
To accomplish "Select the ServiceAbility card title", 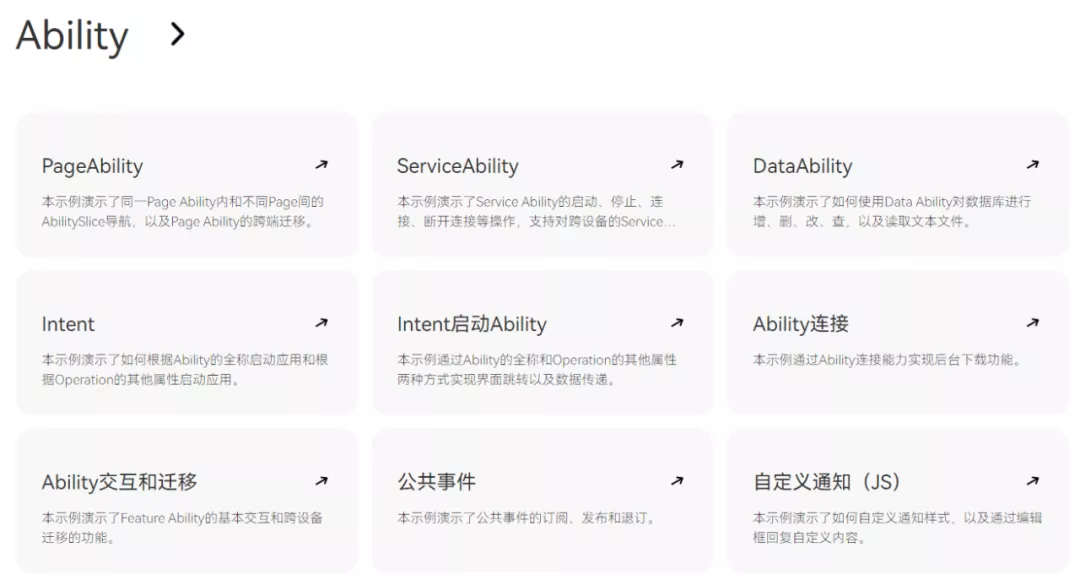I will (x=457, y=166).
